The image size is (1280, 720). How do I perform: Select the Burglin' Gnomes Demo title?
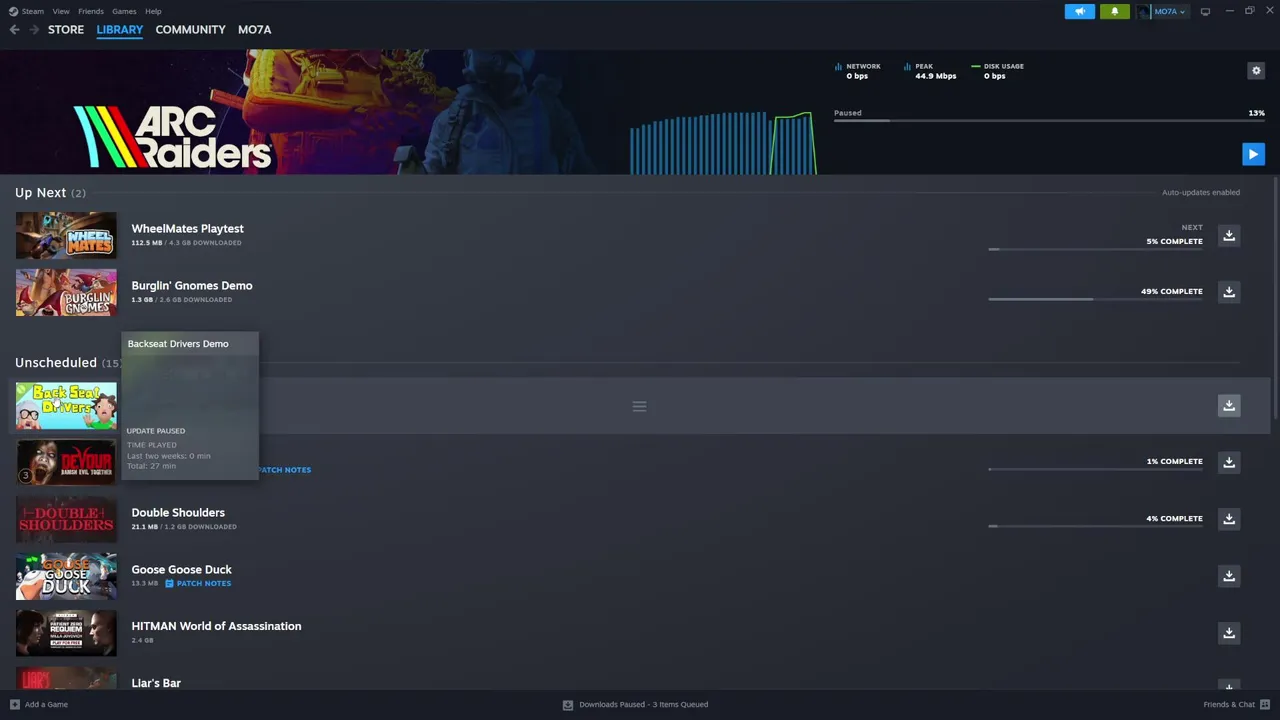(x=192, y=286)
